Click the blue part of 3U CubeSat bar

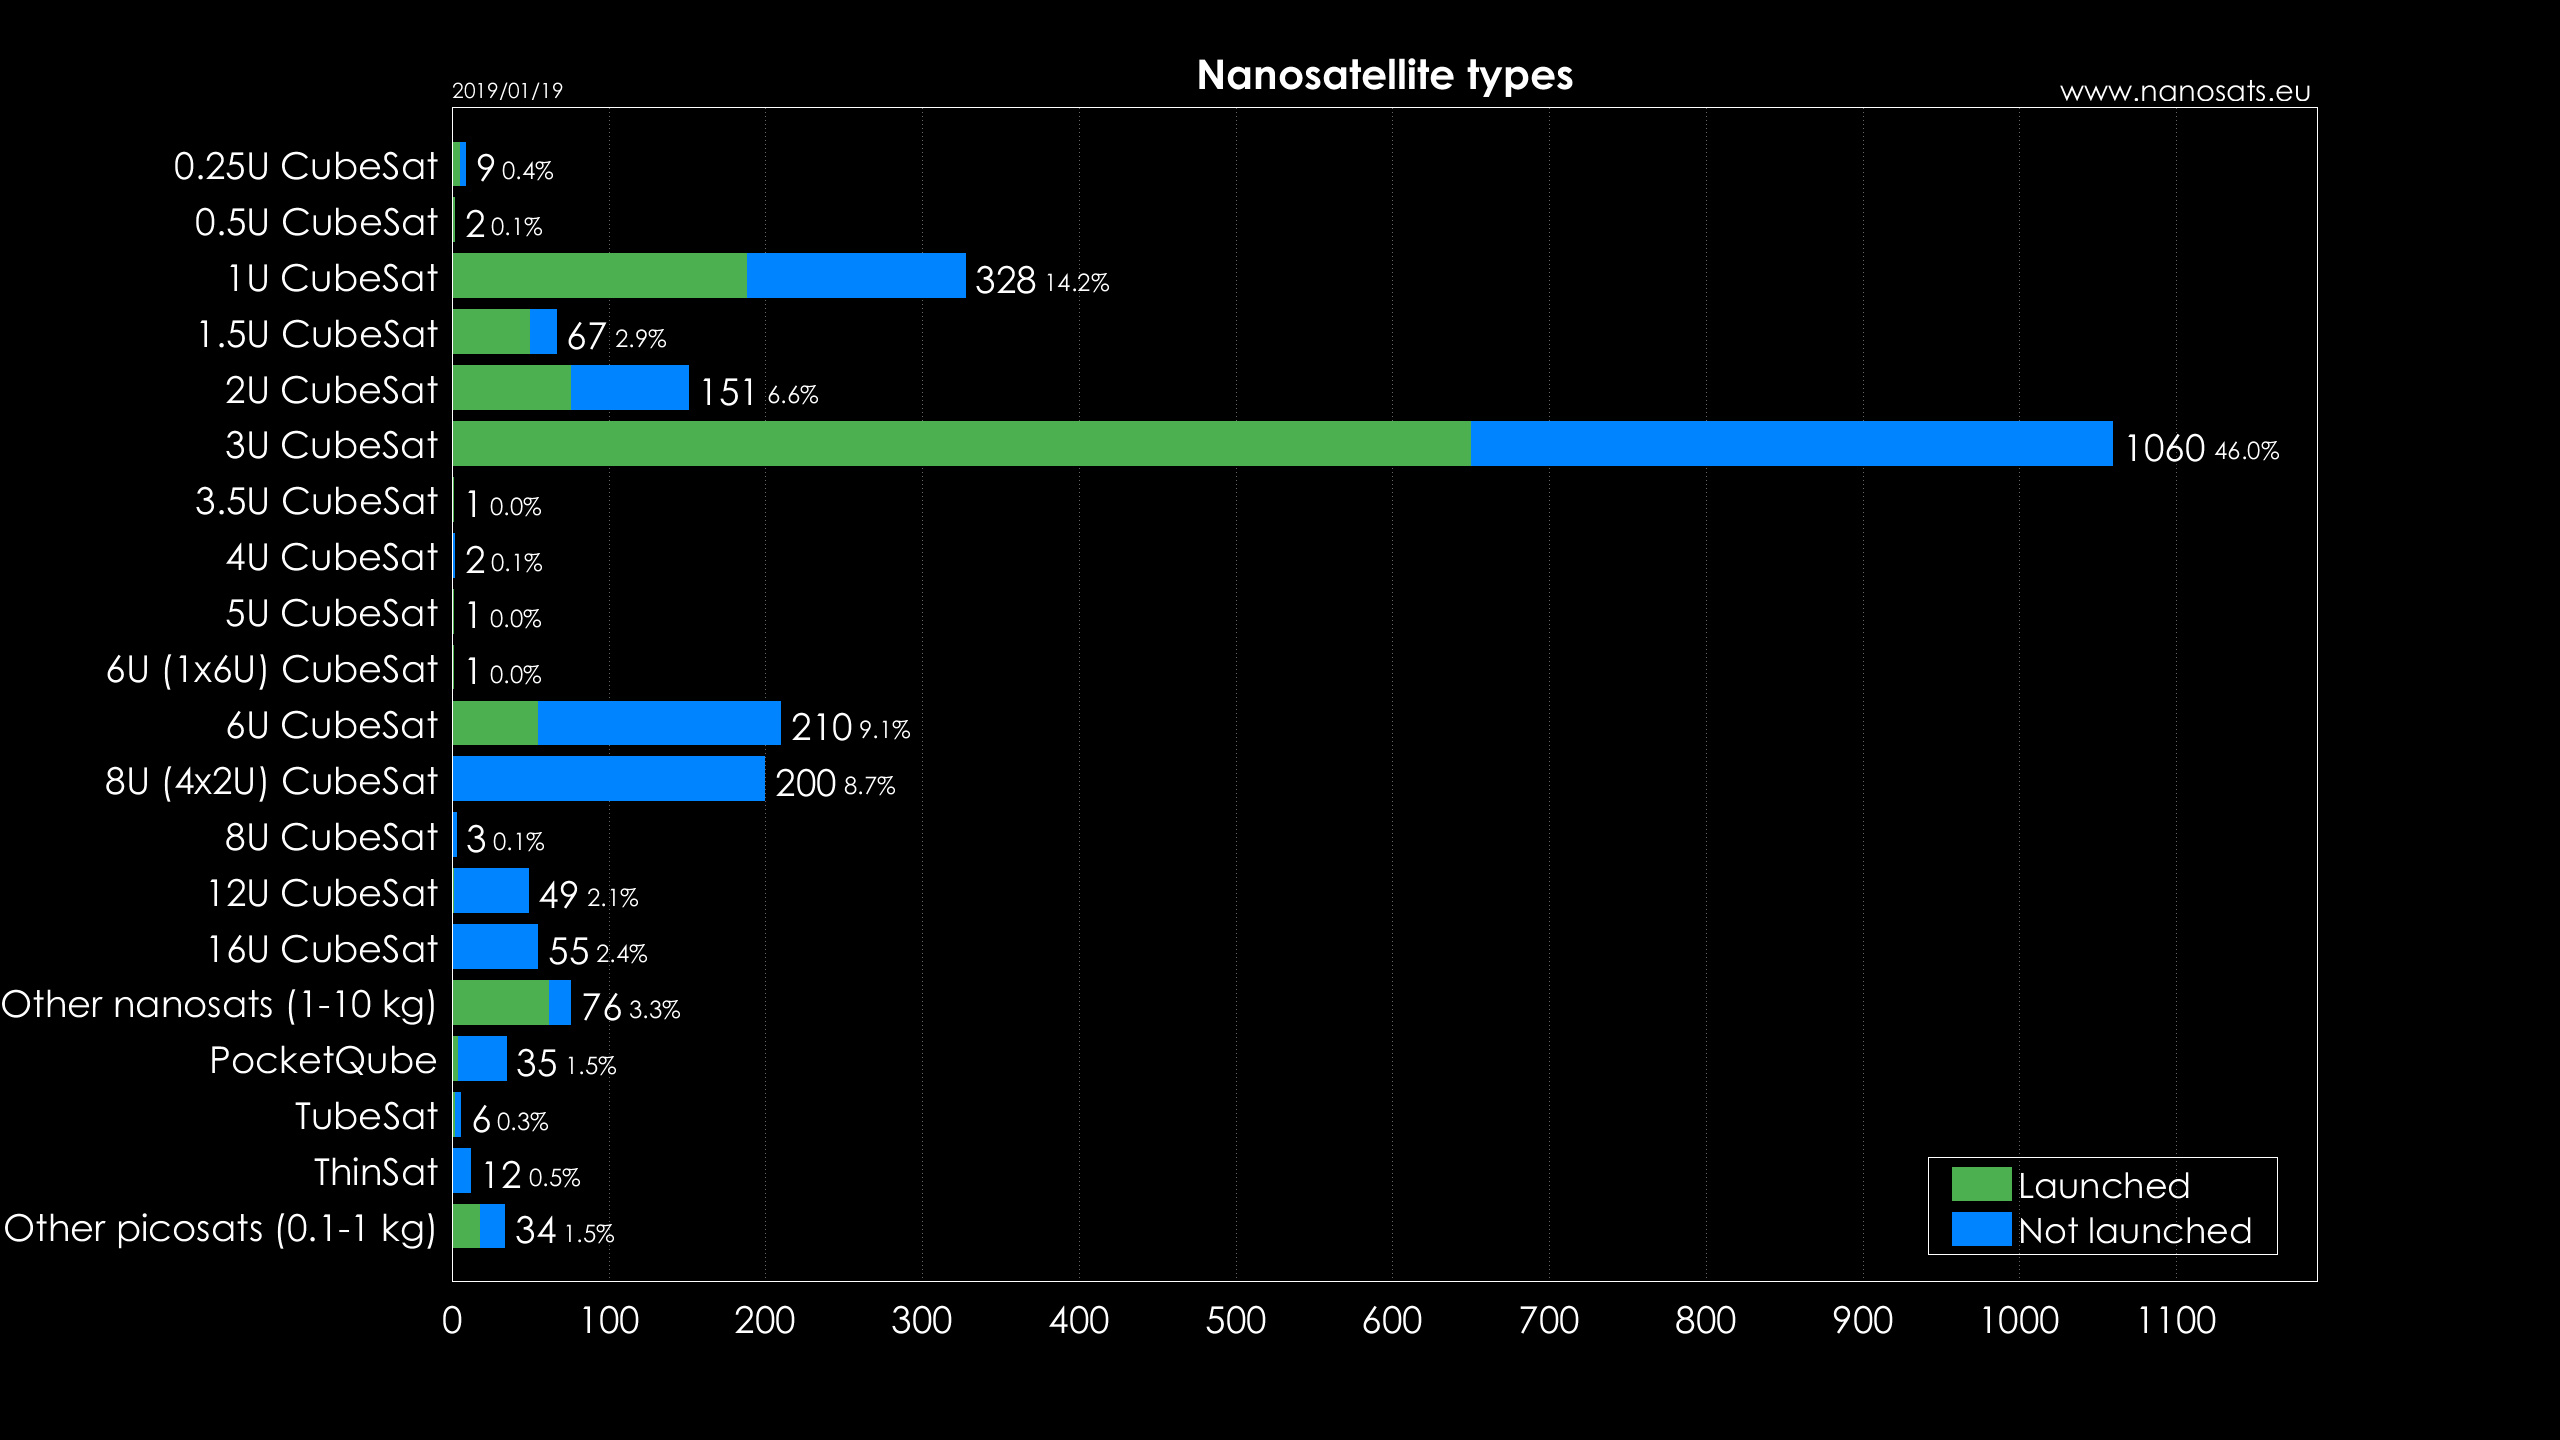[1790, 444]
